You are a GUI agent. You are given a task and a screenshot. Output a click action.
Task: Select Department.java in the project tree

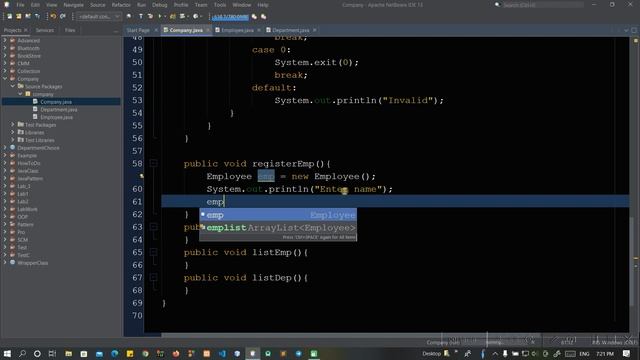tap(59, 109)
